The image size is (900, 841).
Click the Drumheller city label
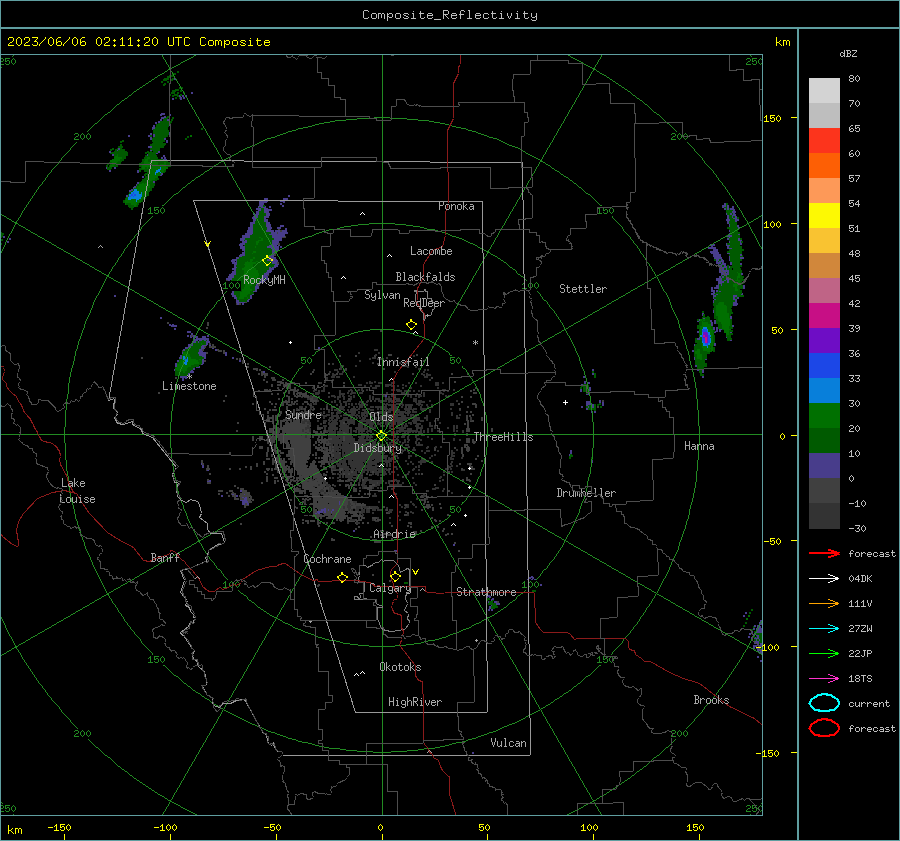pos(586,493)
